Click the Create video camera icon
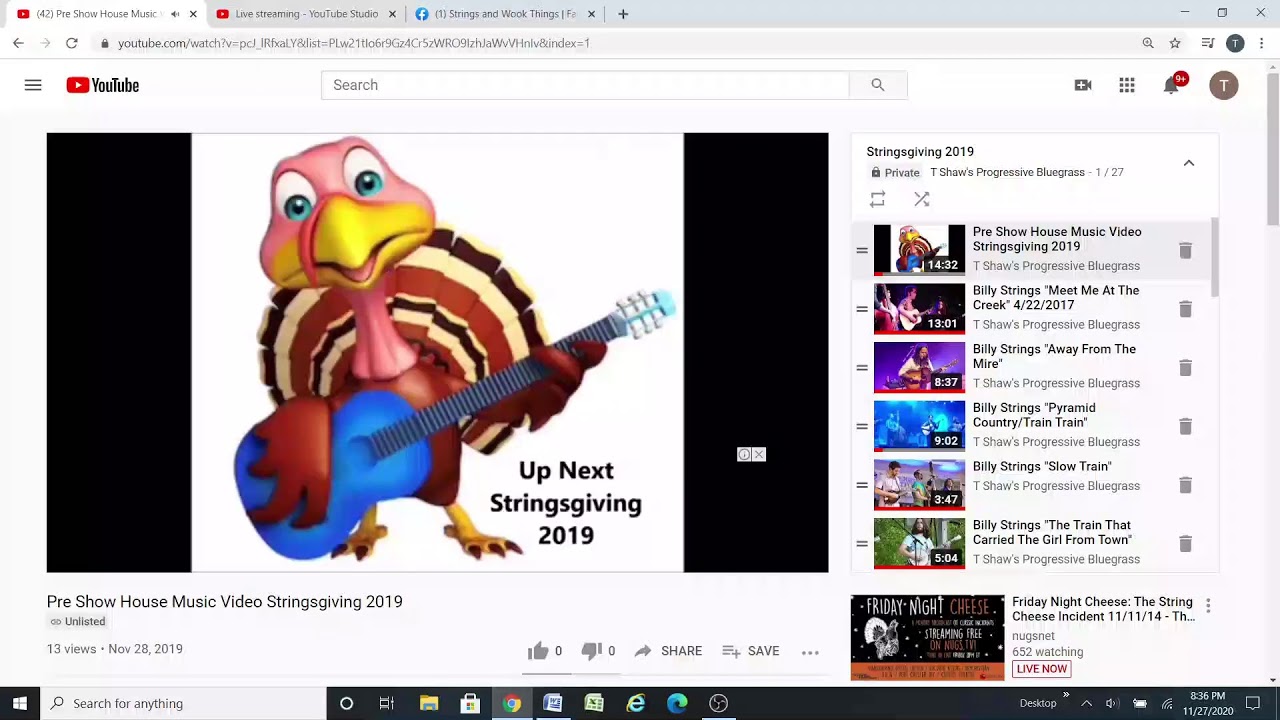The width and height of the screenshot is (1280, 720). (1083, 85)
